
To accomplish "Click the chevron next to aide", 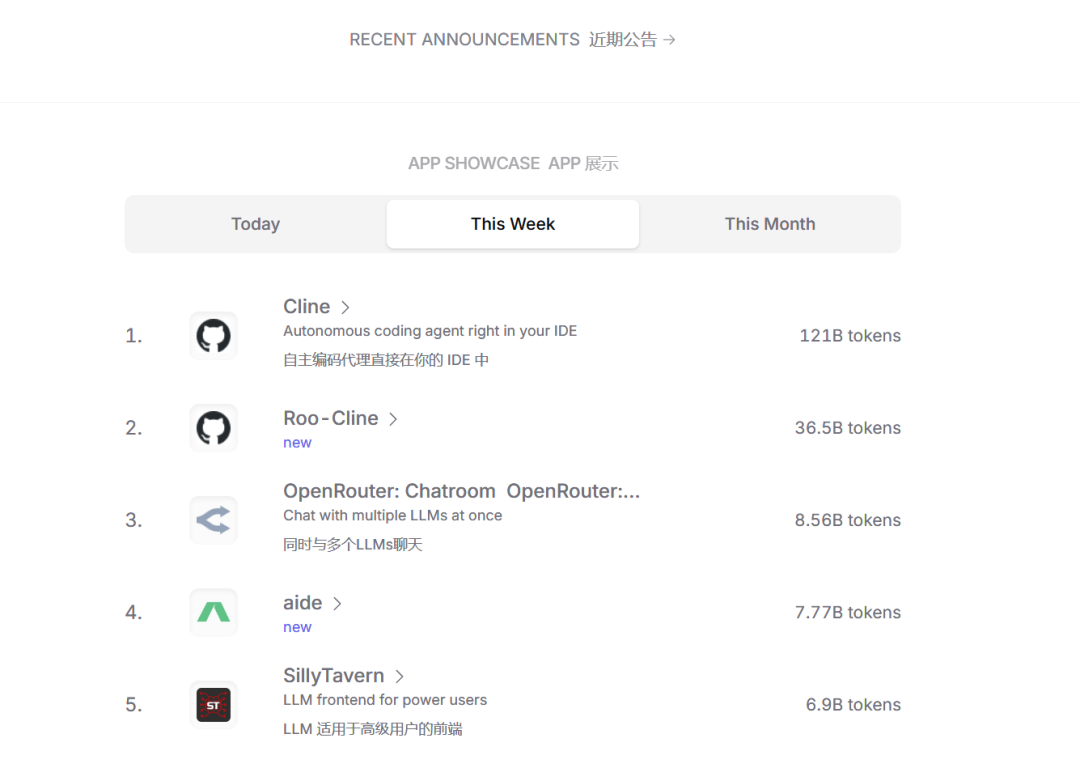I will (337, 604).
